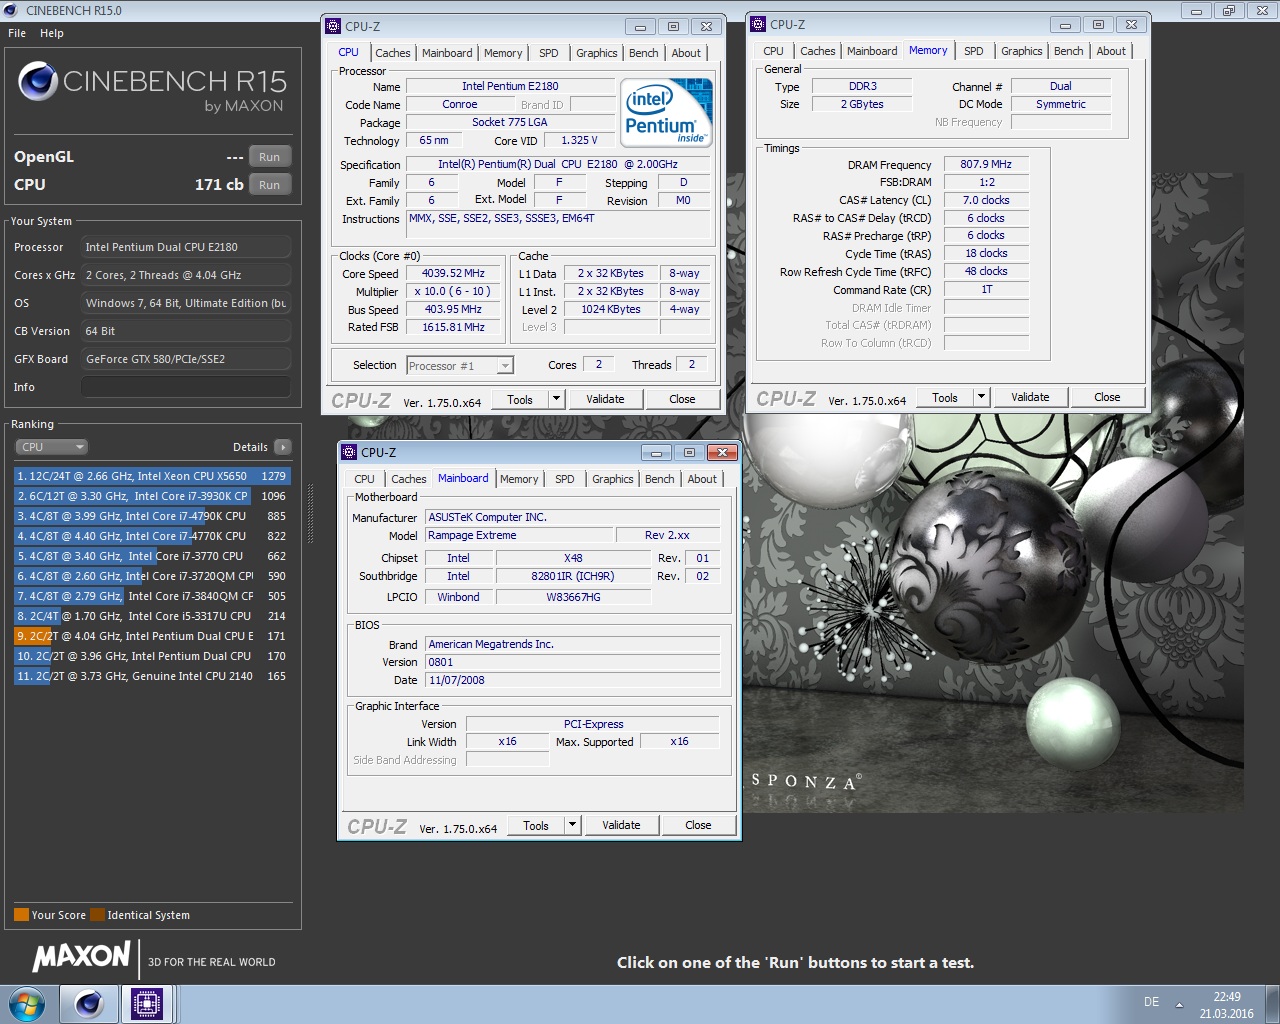
Task: Select ranking row Core i5-3317U
Action: tap(152, 616)
